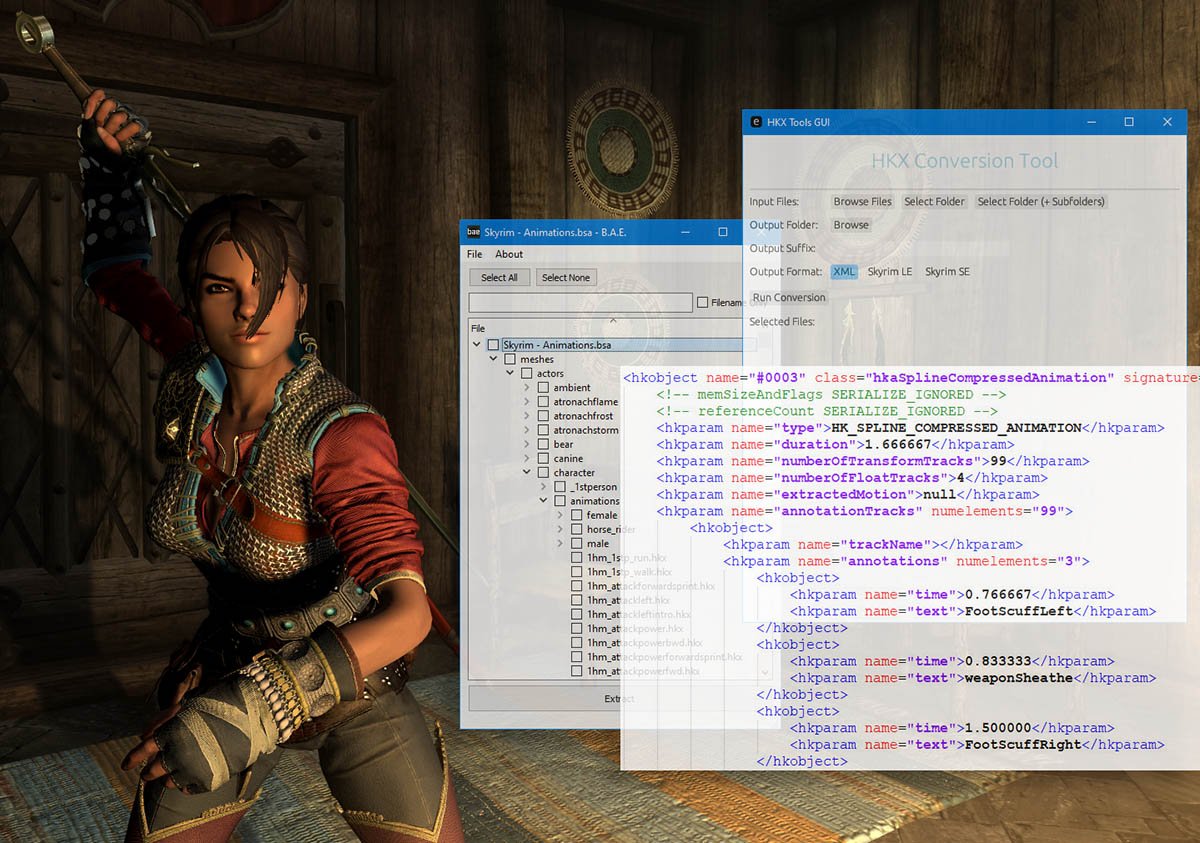Check the meshes folder checkbox

510,359
